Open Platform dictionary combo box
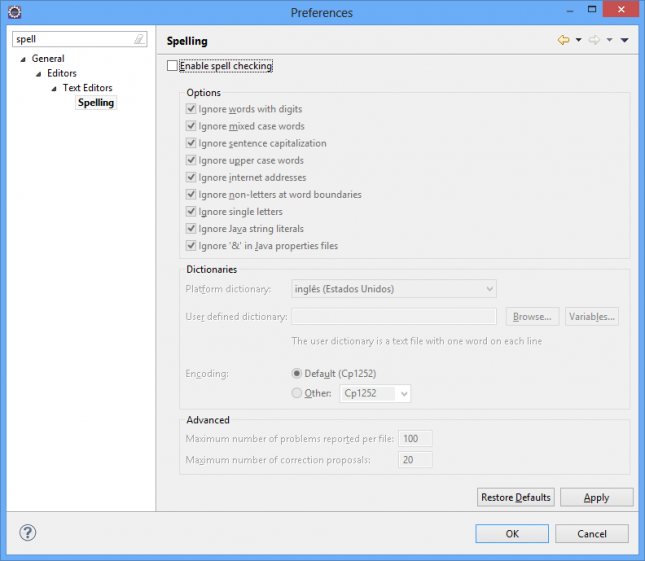The image size is (645, 561). coord(394,289)
